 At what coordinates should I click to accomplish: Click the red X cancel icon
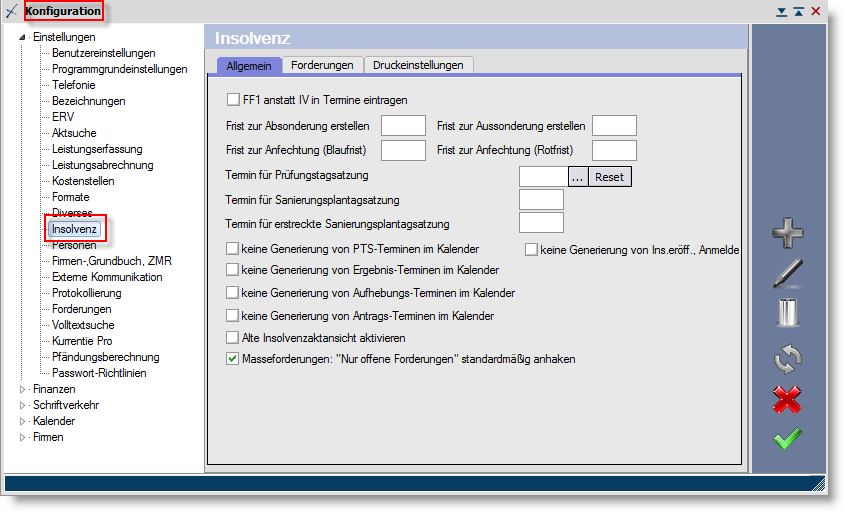coord(787,399)
